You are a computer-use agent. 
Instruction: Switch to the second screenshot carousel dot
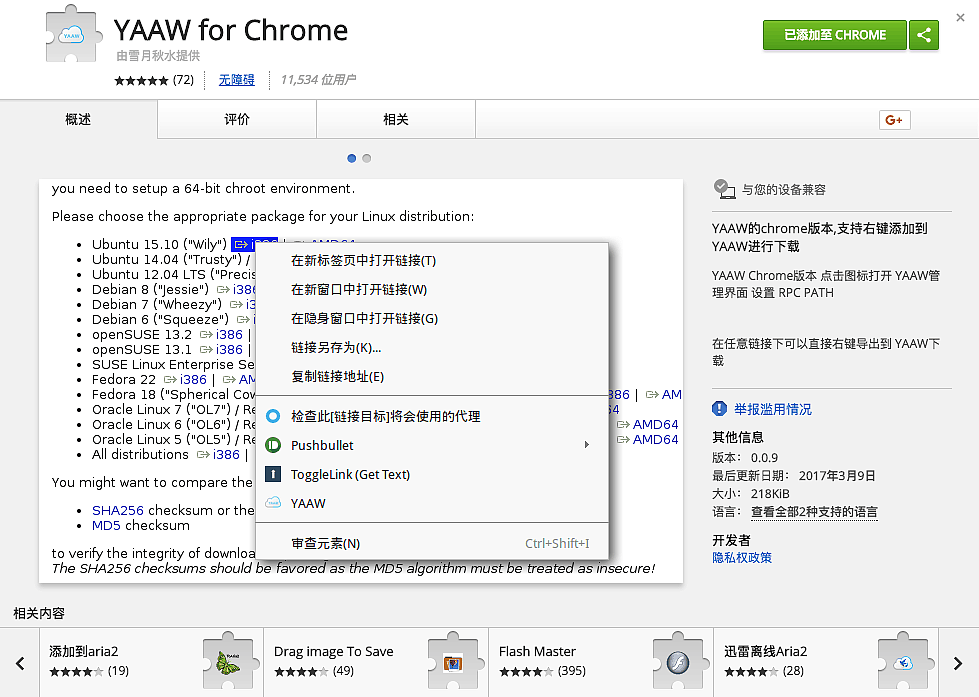(x=367, y=158)
